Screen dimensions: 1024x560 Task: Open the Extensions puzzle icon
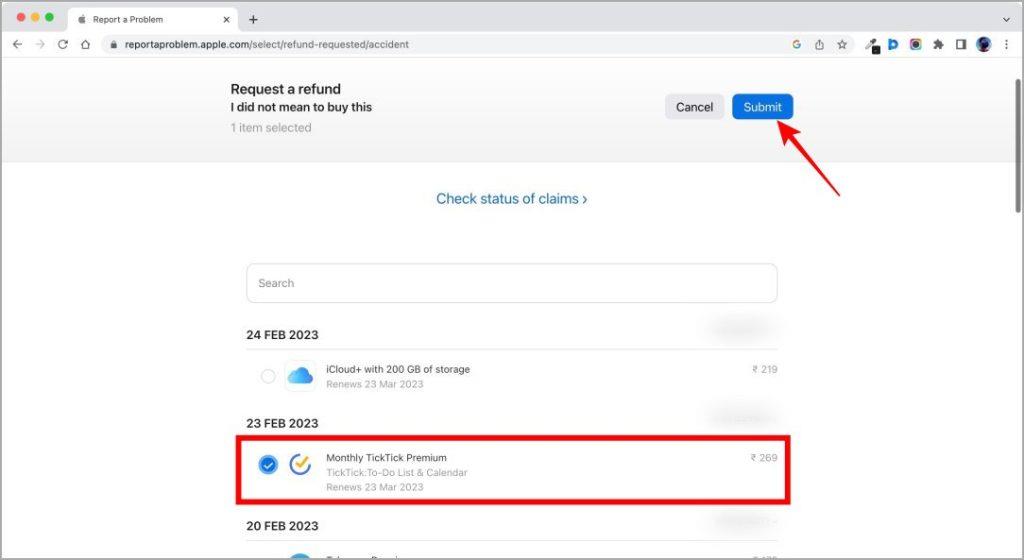pos(938,44)
